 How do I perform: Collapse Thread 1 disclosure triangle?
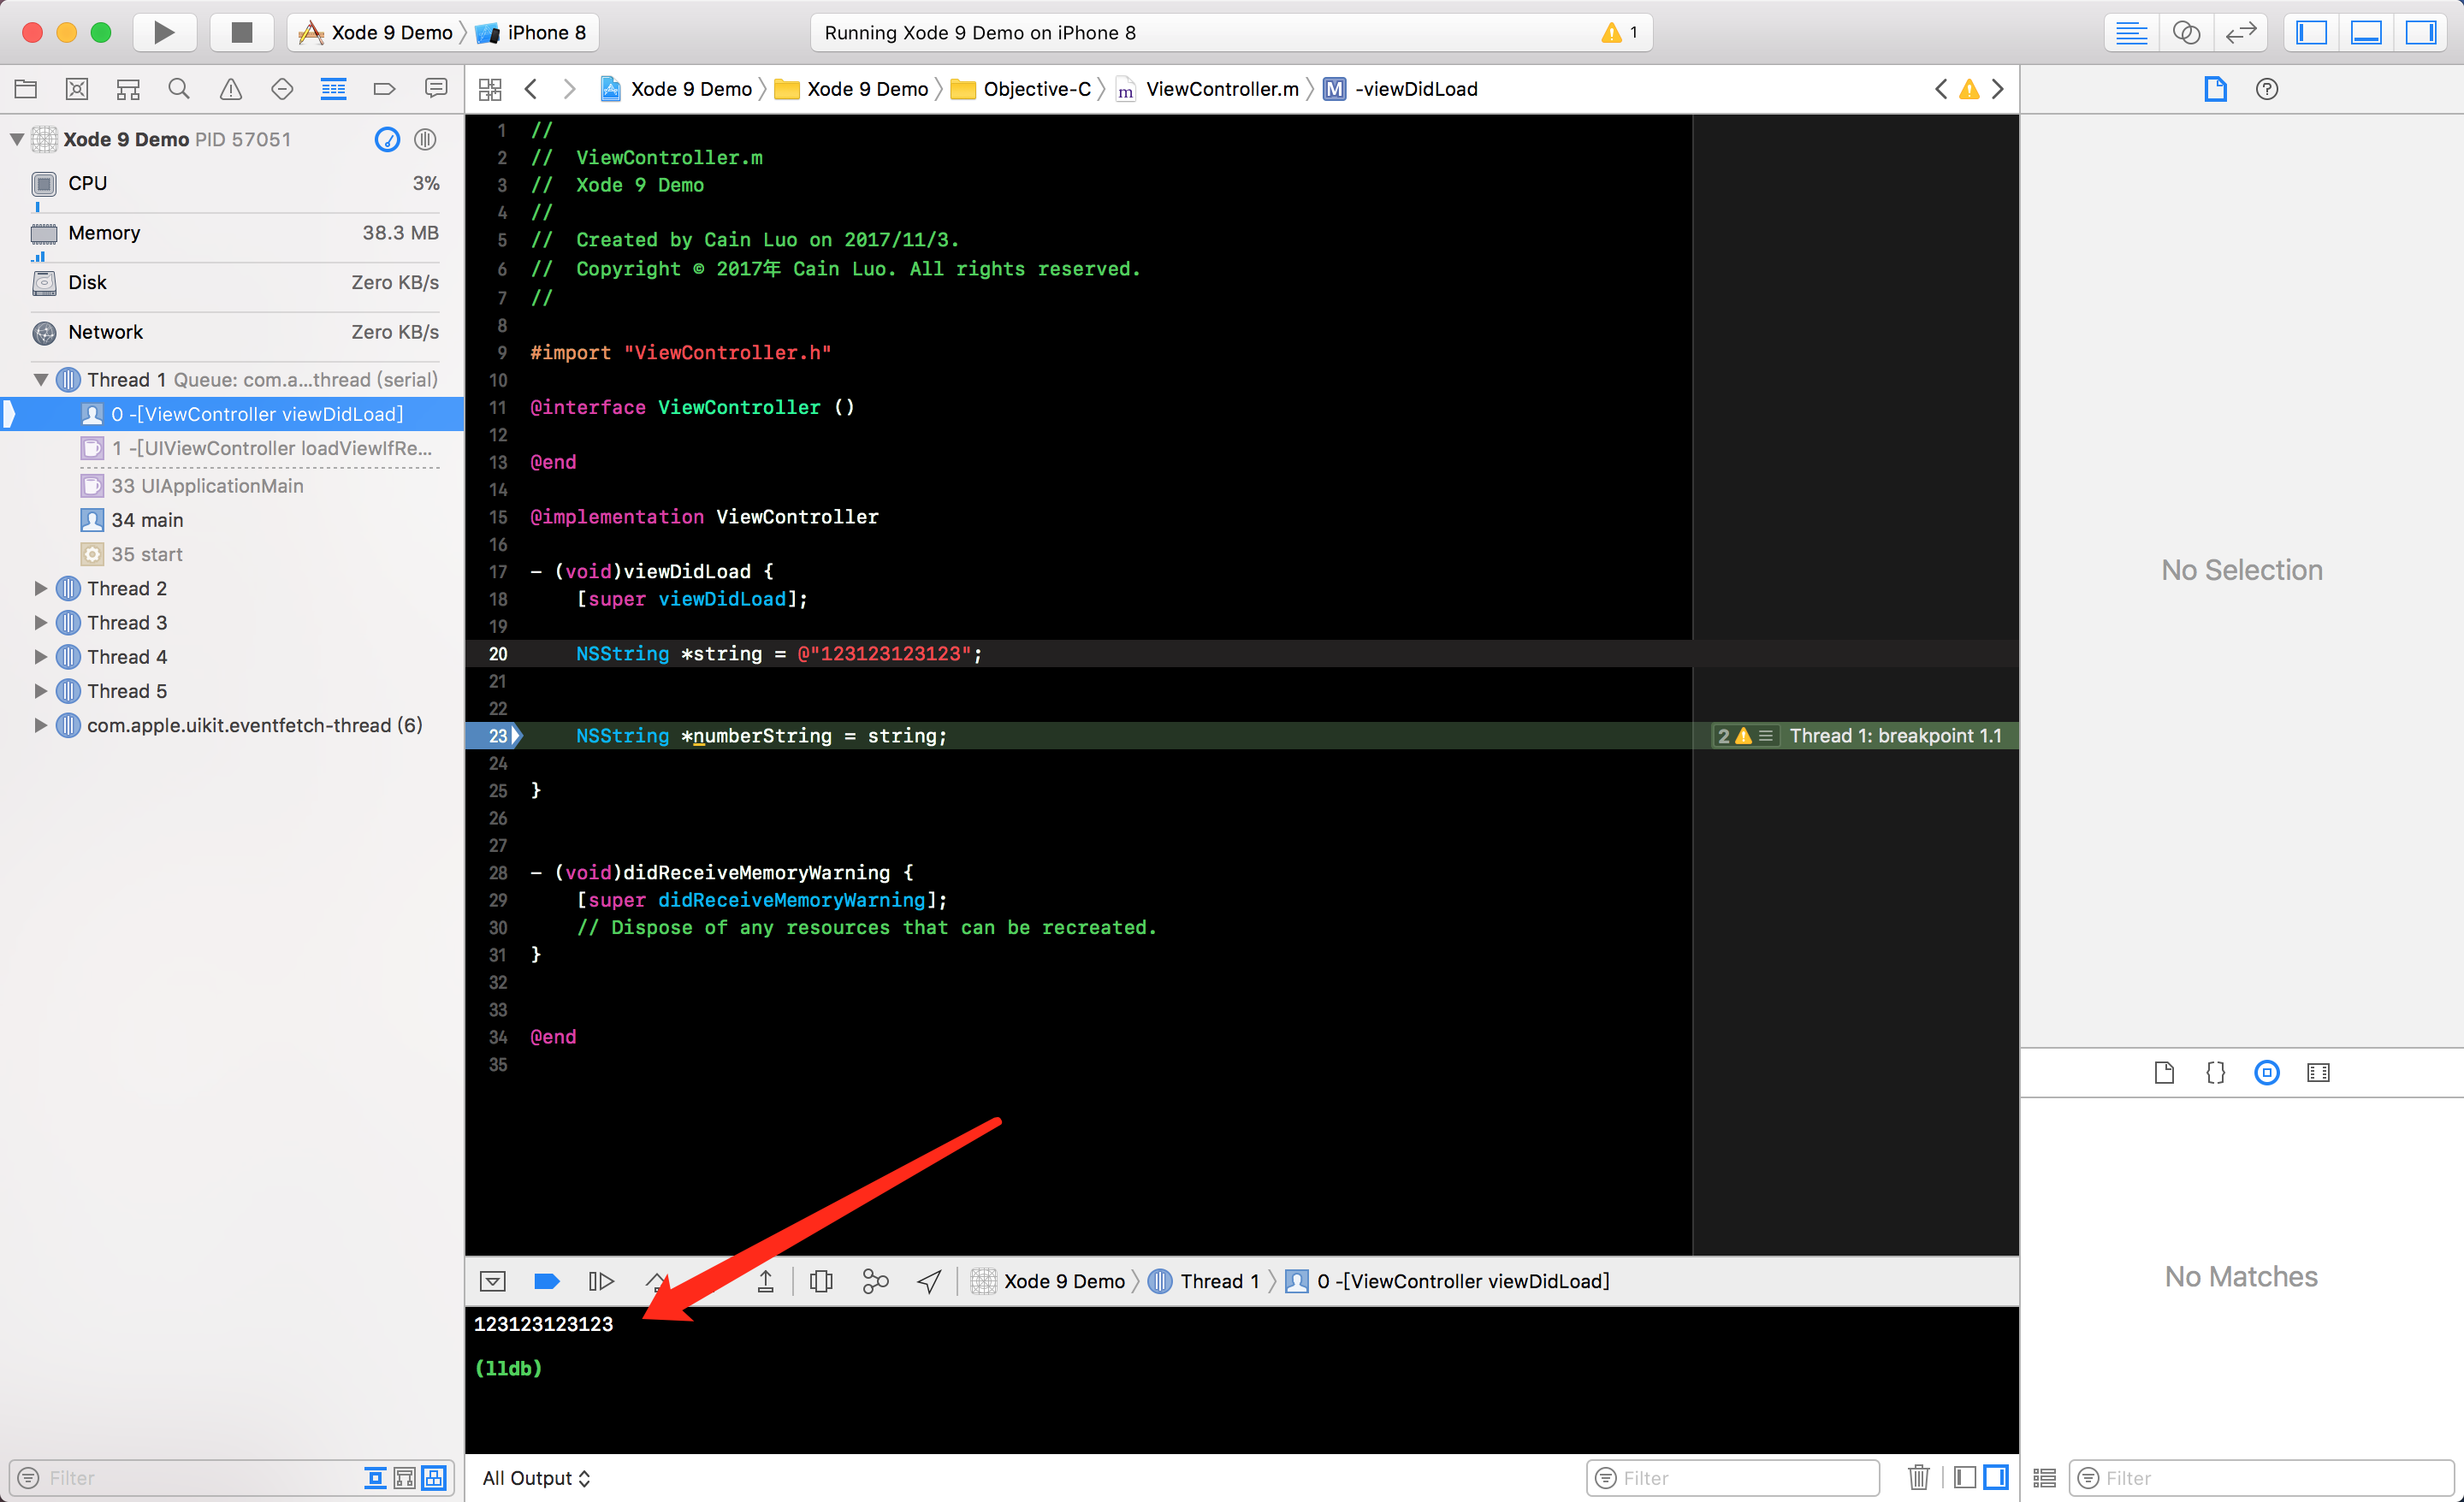(x=40, y=380)
